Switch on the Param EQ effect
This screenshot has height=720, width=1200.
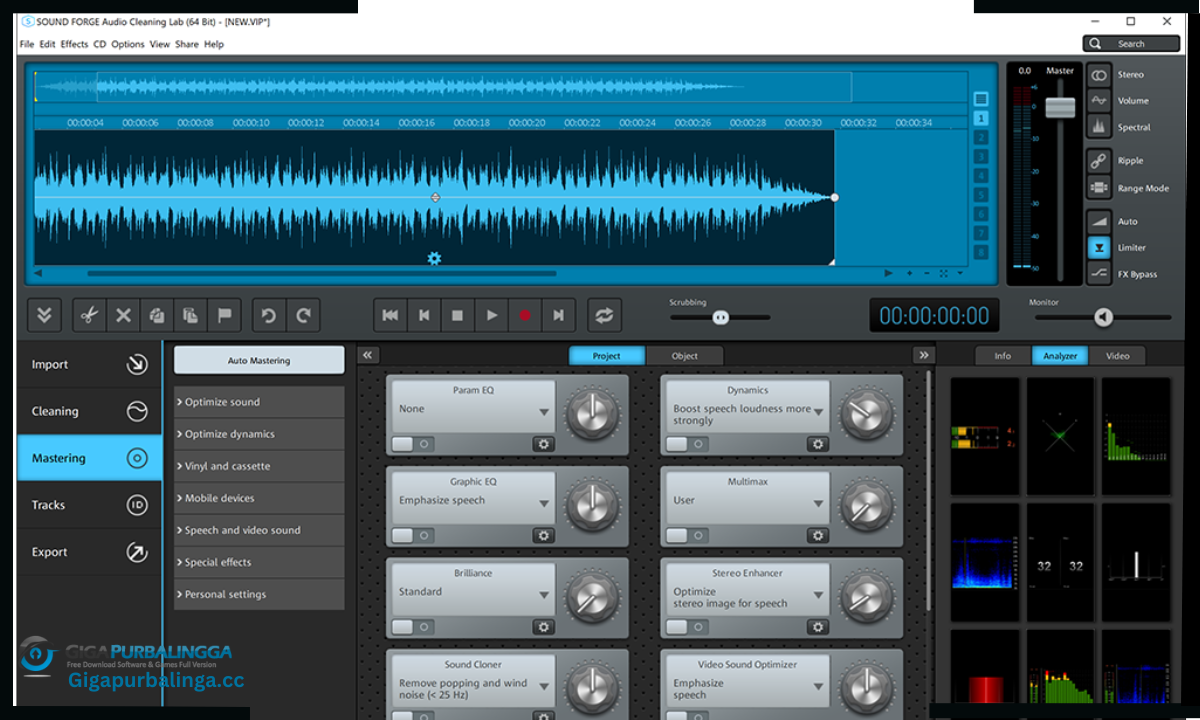(412, 444)
